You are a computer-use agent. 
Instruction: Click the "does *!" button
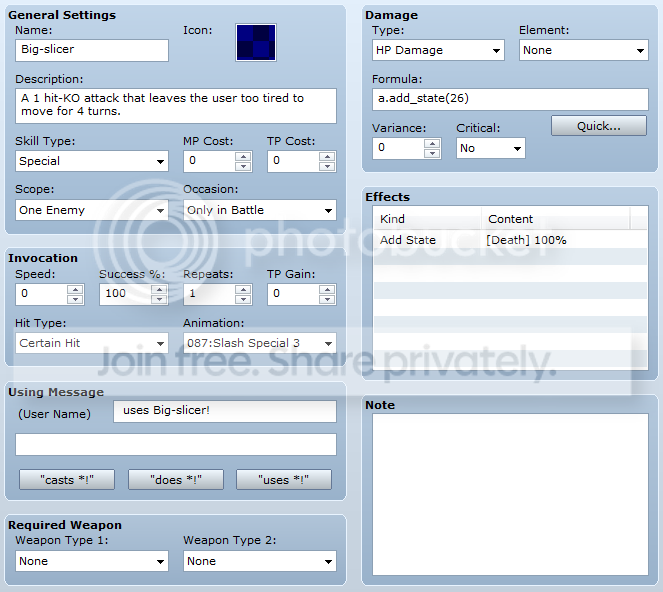point(176,480)
